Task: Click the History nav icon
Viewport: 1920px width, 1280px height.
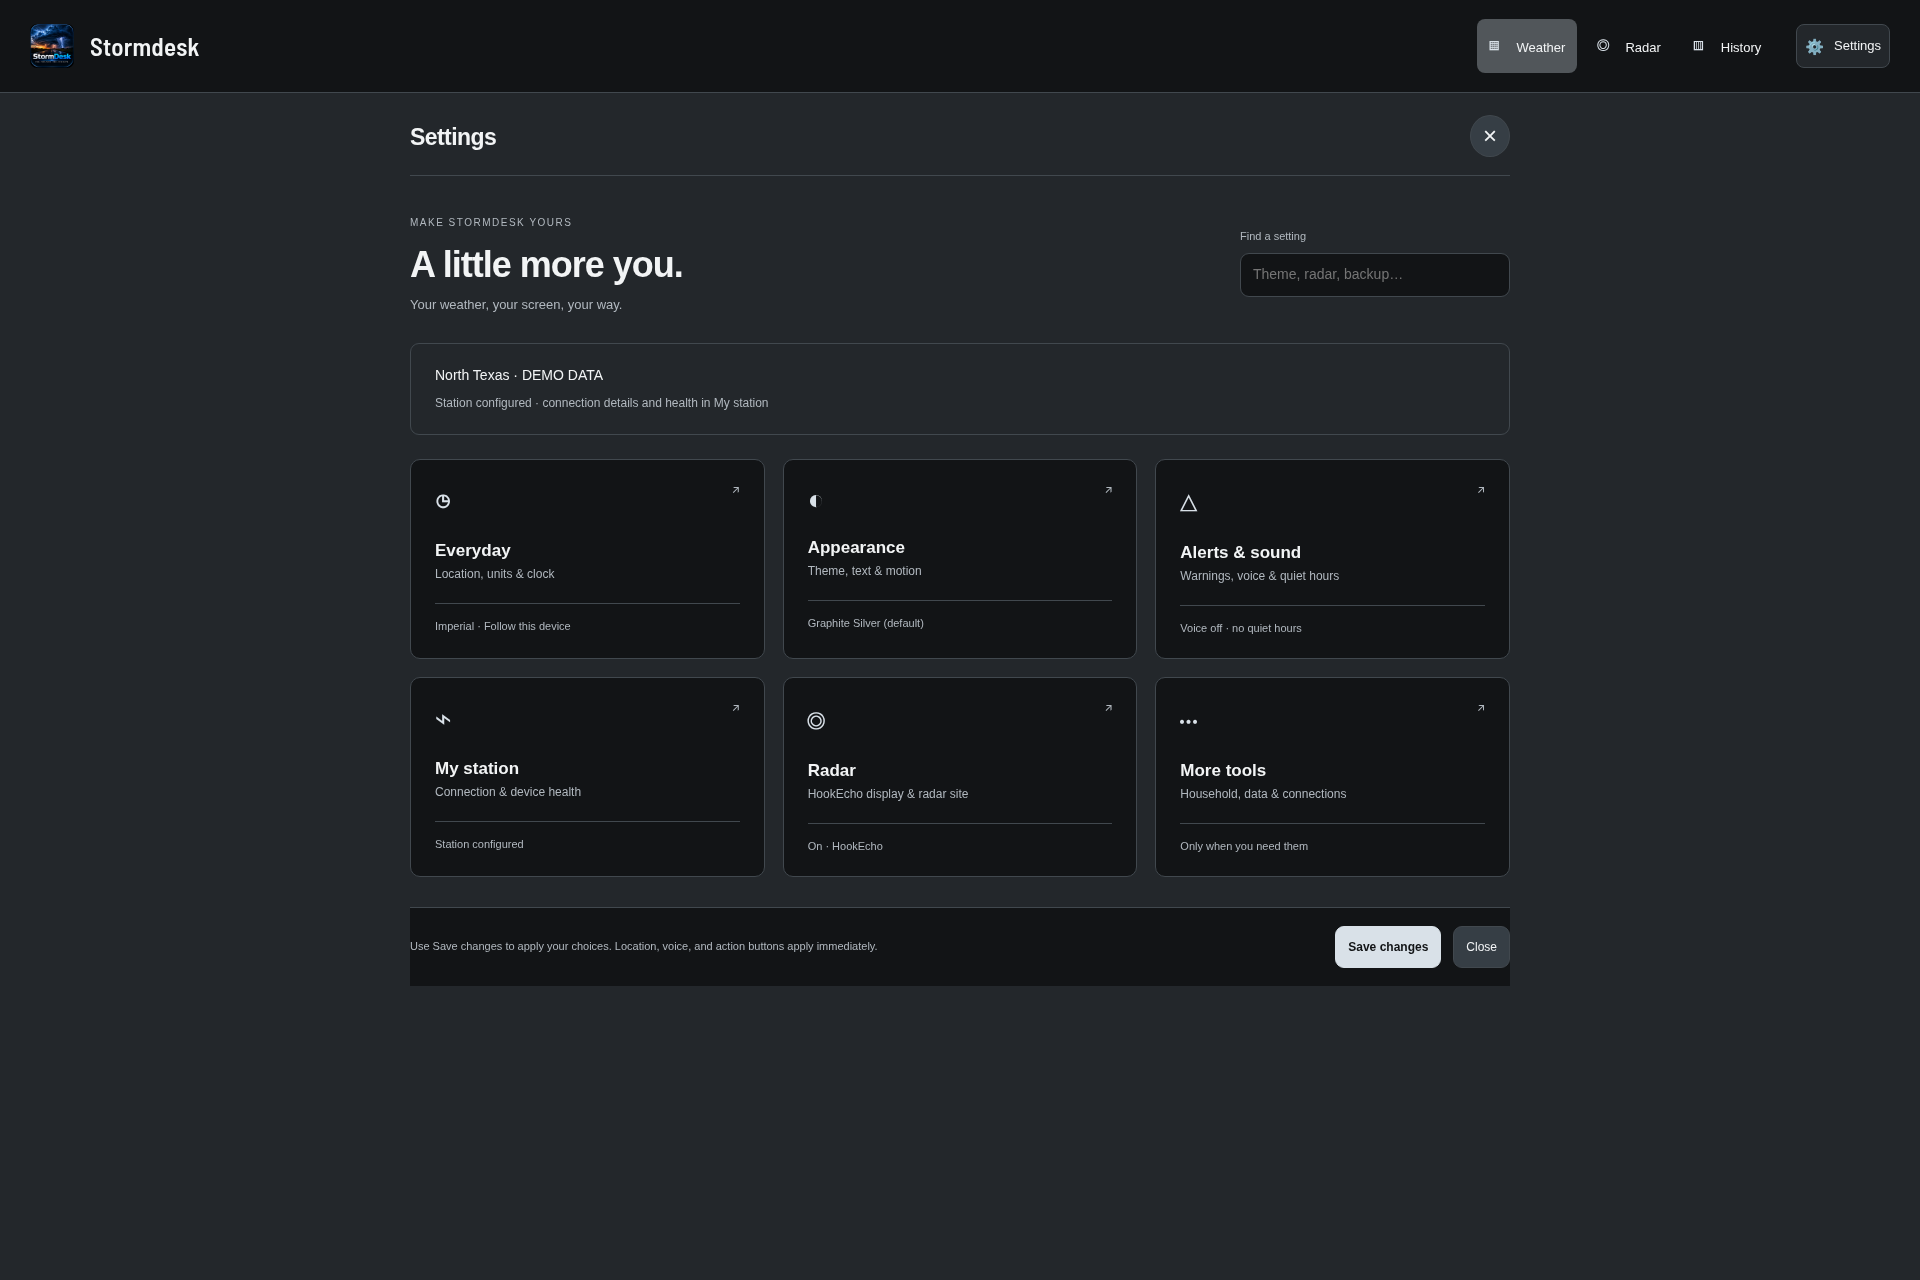Action: point(1698,46)
